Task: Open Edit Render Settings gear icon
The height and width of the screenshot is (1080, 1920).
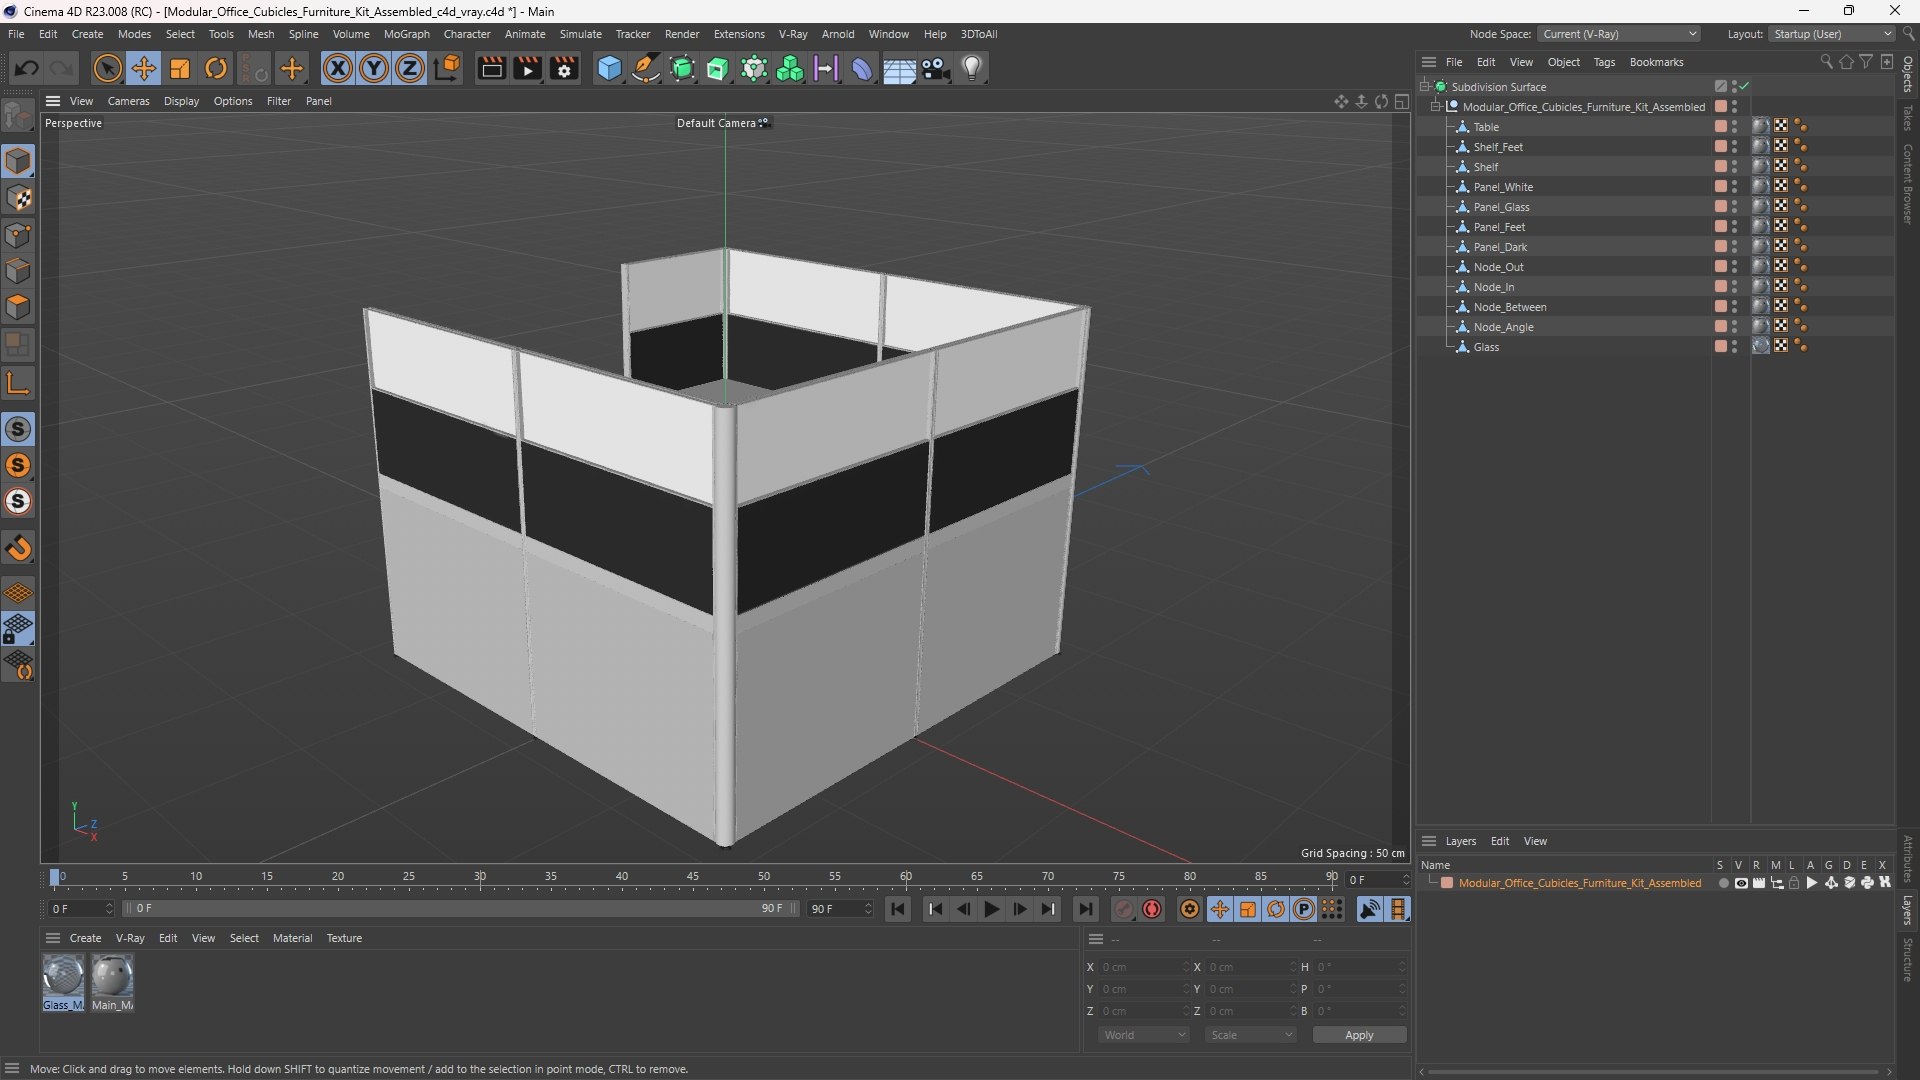Action: click(565, 68)
